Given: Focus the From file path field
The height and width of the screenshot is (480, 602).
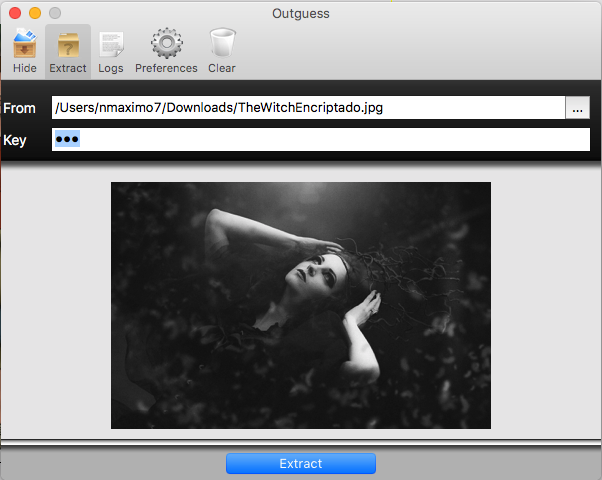Looking at the screenshot, I should point(308,107).
